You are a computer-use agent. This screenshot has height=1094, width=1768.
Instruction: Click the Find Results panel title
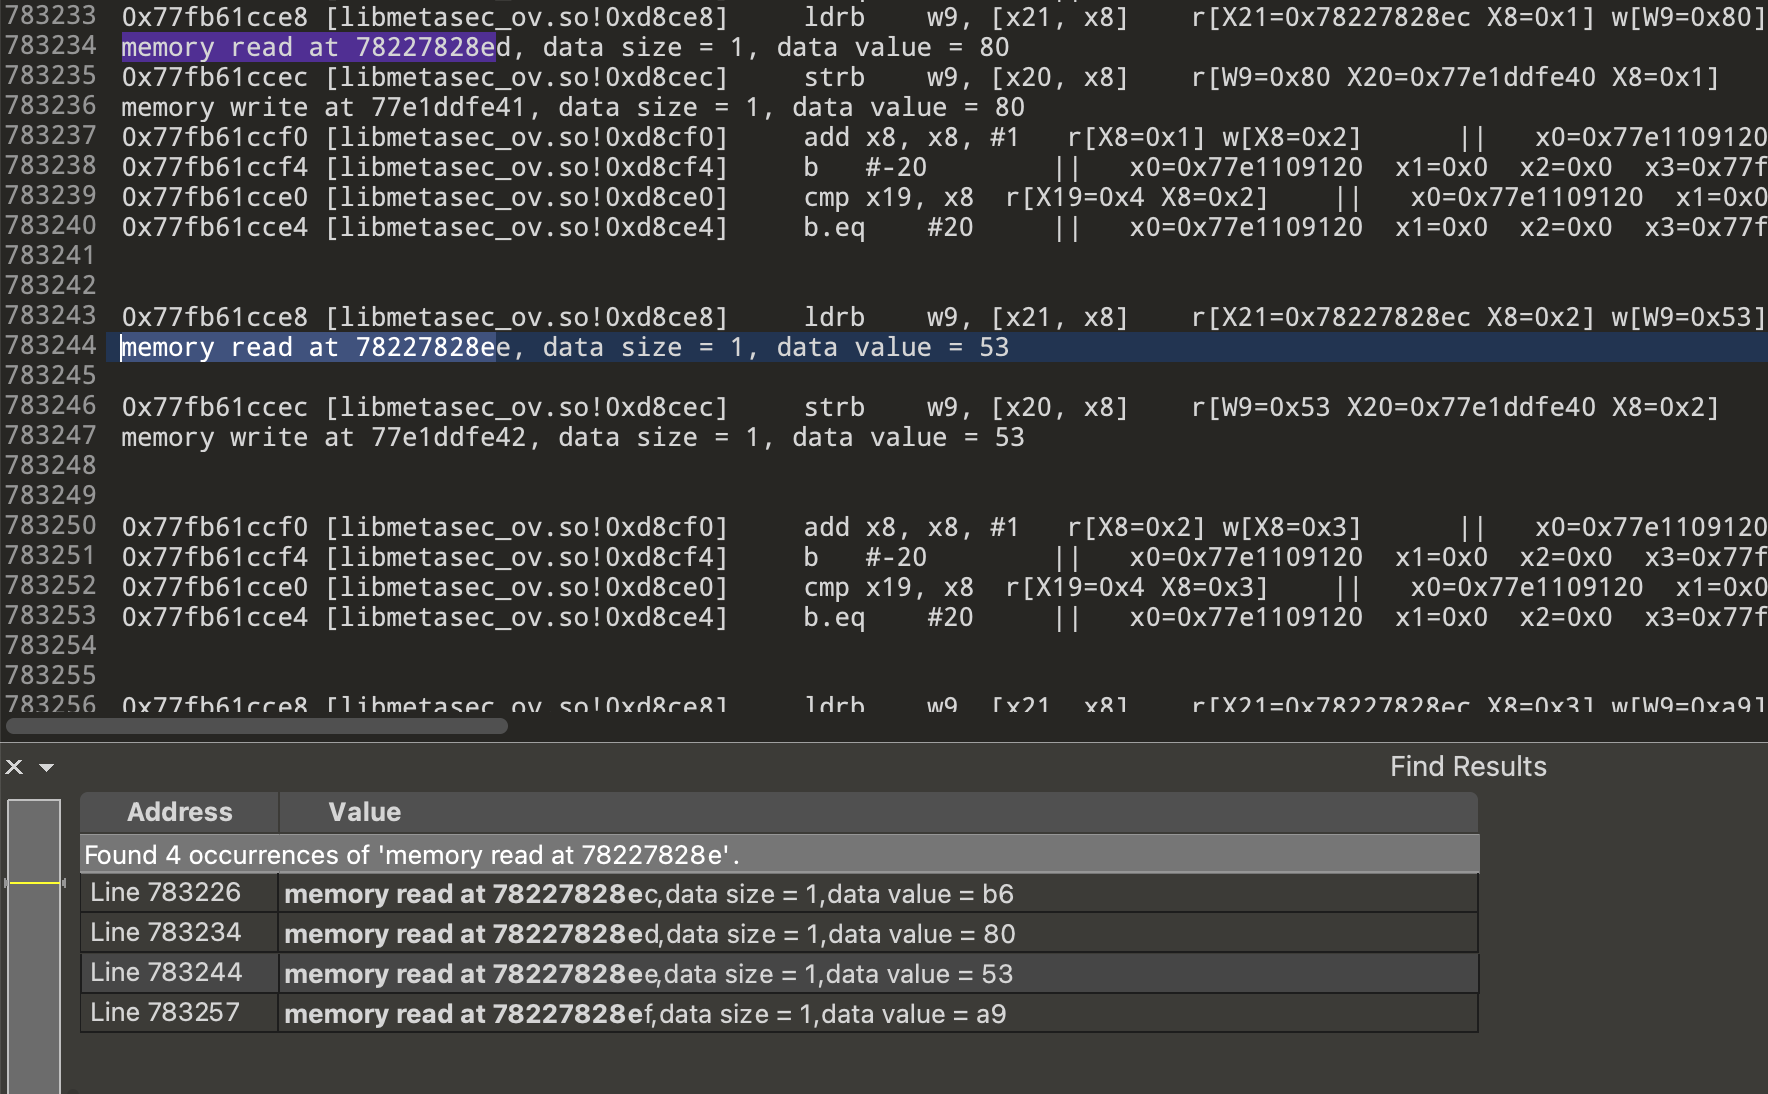click(1467, 767)
